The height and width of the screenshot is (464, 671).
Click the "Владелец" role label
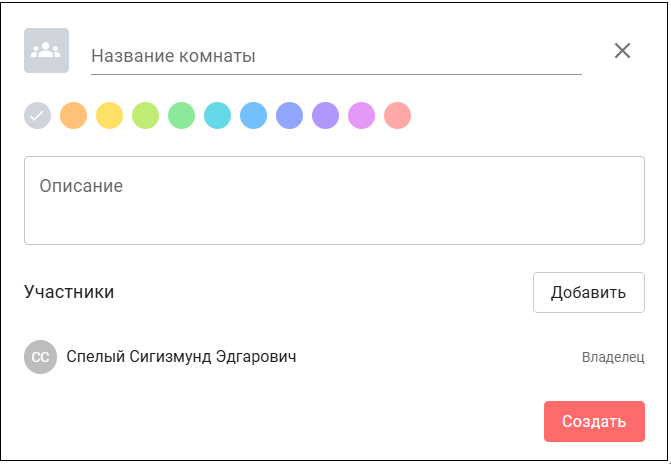pyautogui.click(x=613, y=357)
